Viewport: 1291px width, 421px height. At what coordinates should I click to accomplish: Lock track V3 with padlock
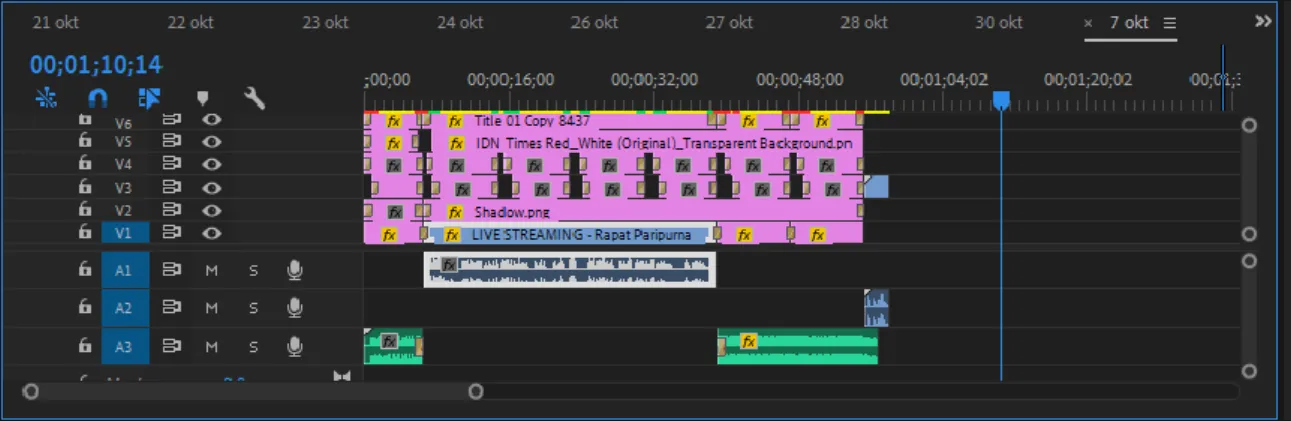[85, 187]
